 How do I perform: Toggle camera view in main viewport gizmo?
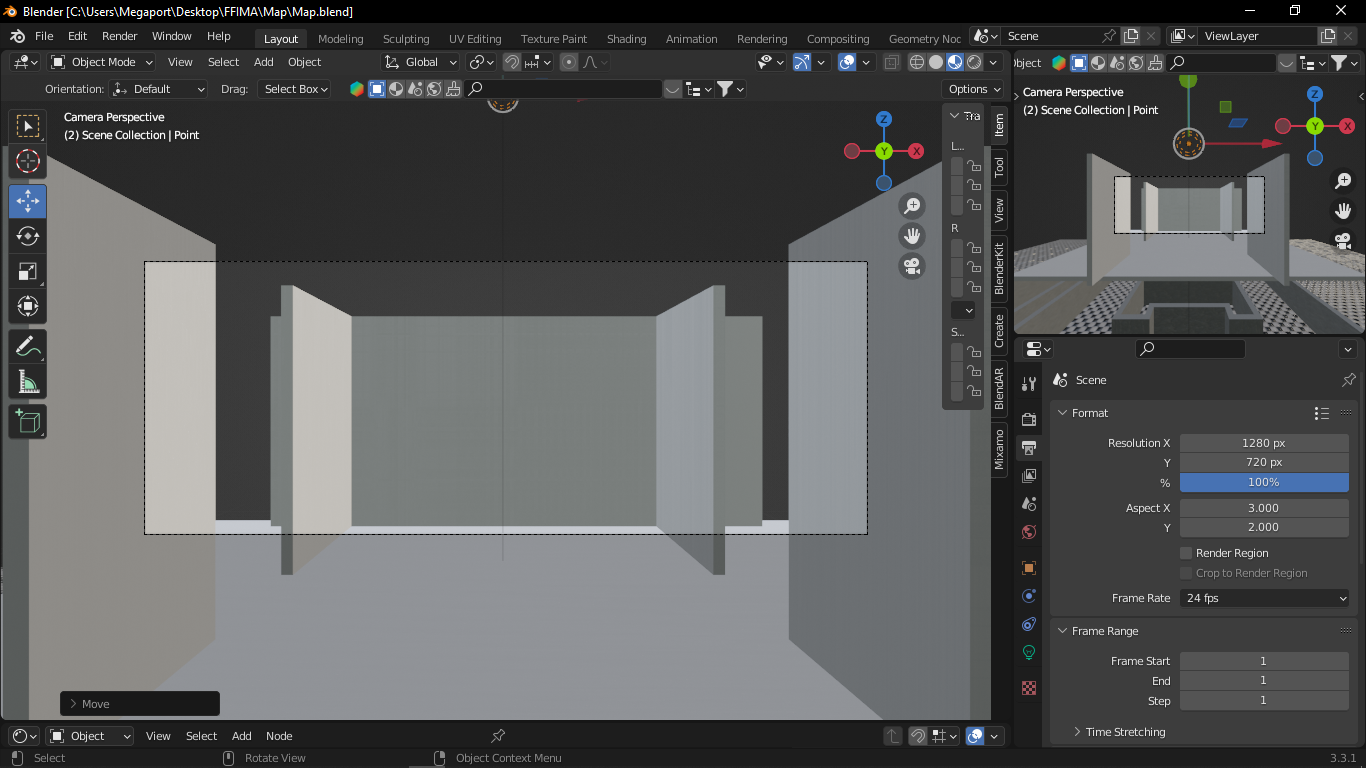(x=912, y=267)
